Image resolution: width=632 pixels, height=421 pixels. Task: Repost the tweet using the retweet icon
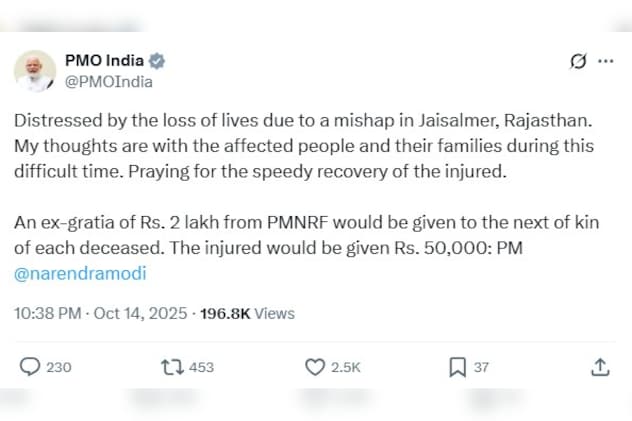(x=172, y=367)
